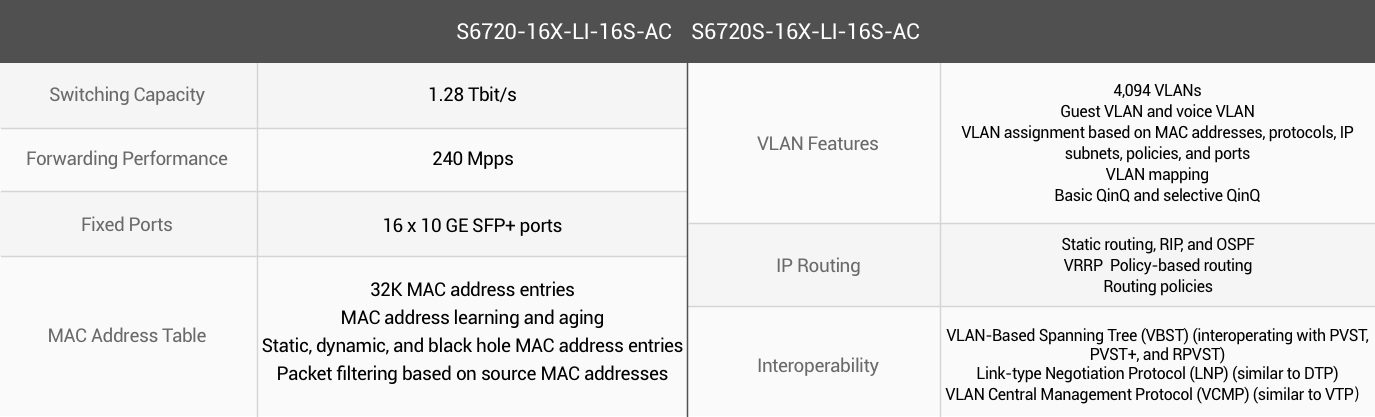Select the MAC Address Table label
1375x417 pixels.
point(127,336)
